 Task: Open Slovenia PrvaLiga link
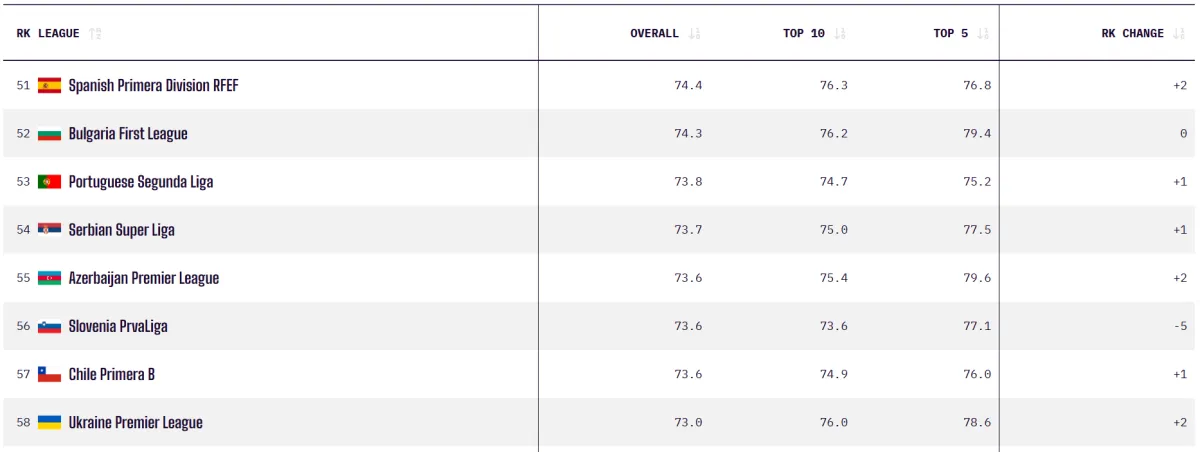tap(125, 326)
